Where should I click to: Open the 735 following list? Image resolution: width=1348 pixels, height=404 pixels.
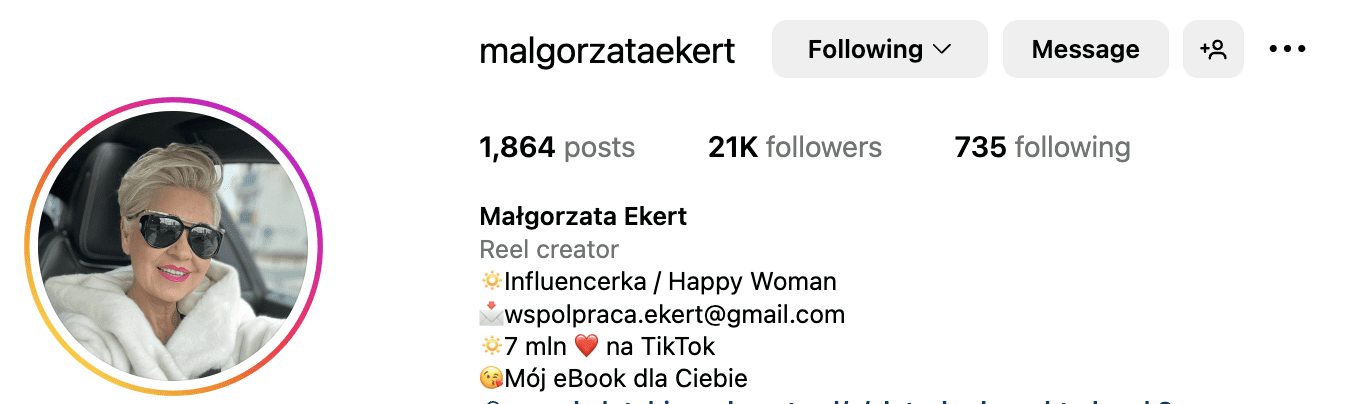tap(1042, 148)
